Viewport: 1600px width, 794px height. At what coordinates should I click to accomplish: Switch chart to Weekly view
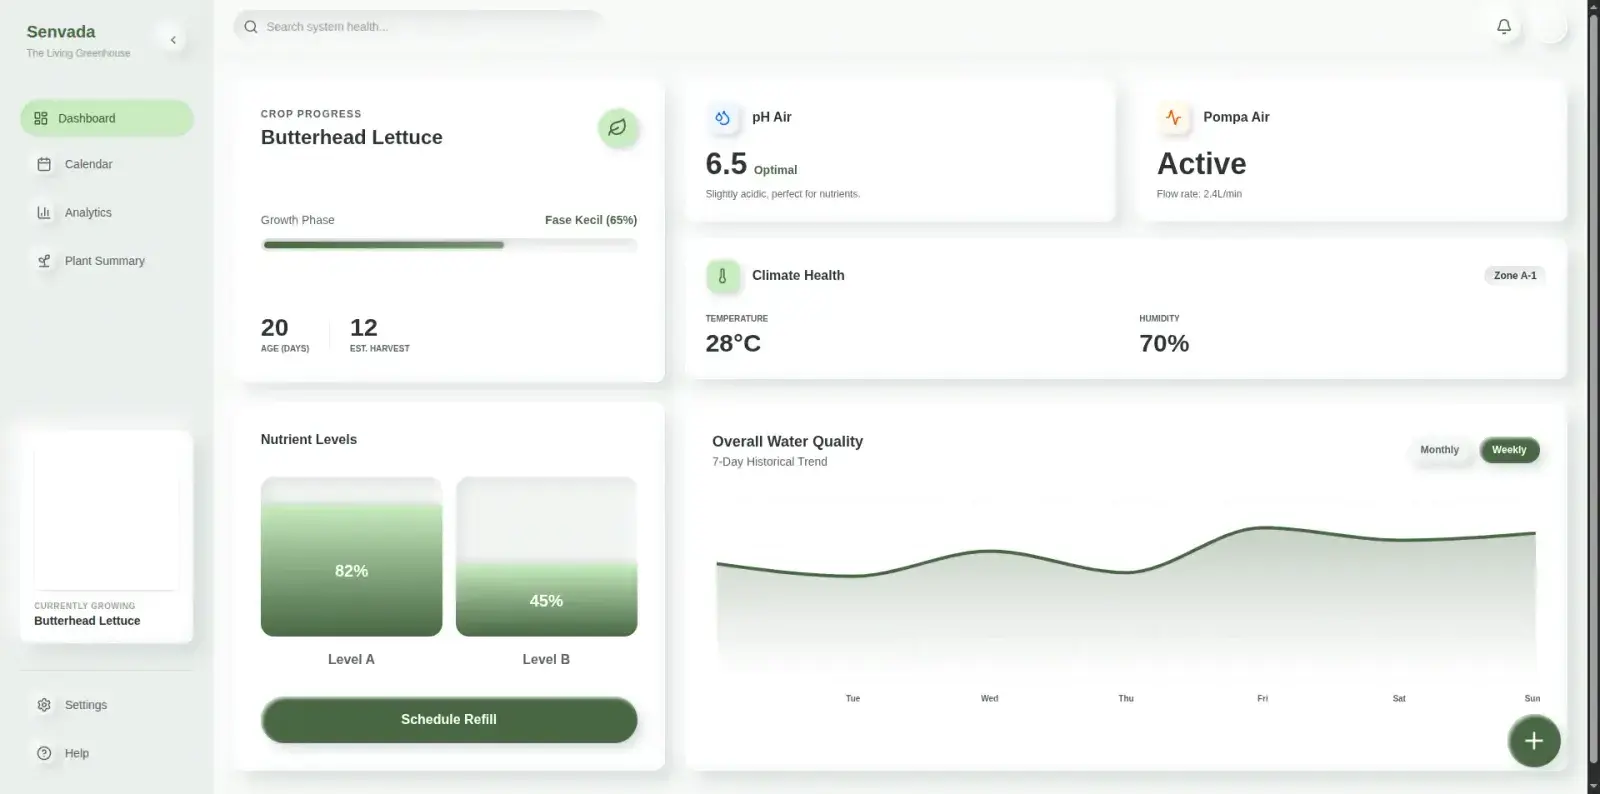click(x=1509, y=450)
